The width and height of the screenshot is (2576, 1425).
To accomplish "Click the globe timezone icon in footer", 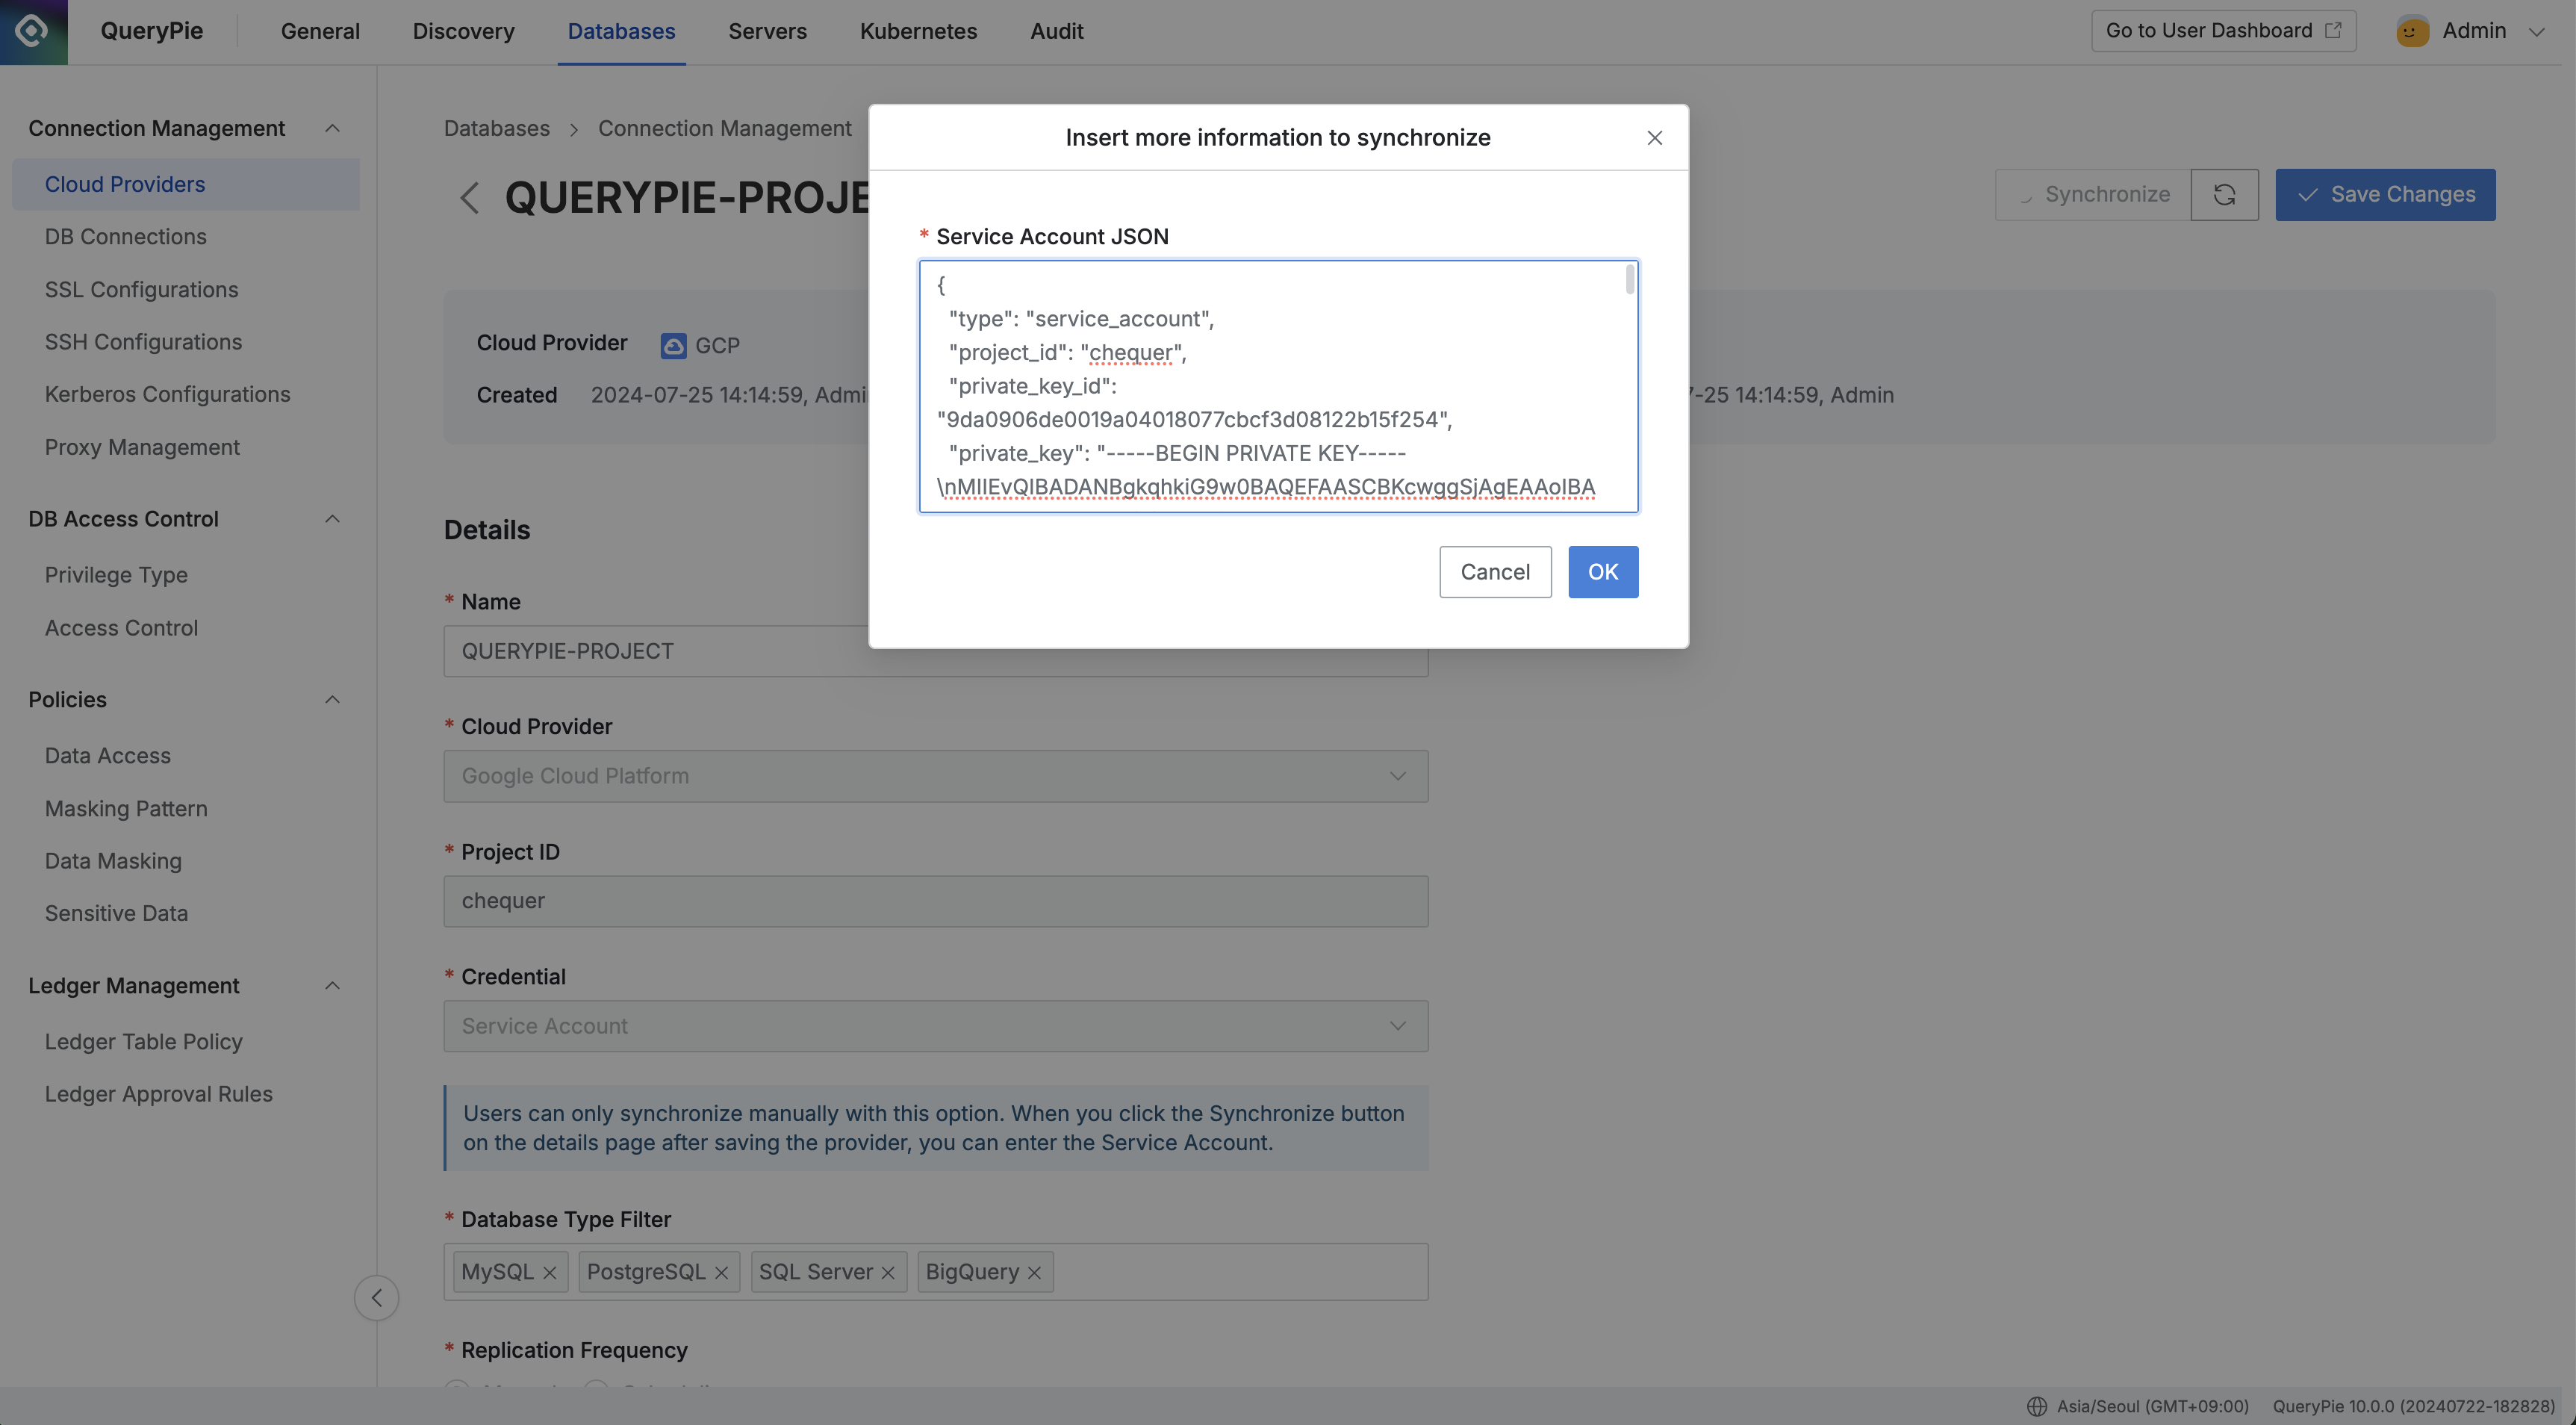I will [x=2036, y=1406].
